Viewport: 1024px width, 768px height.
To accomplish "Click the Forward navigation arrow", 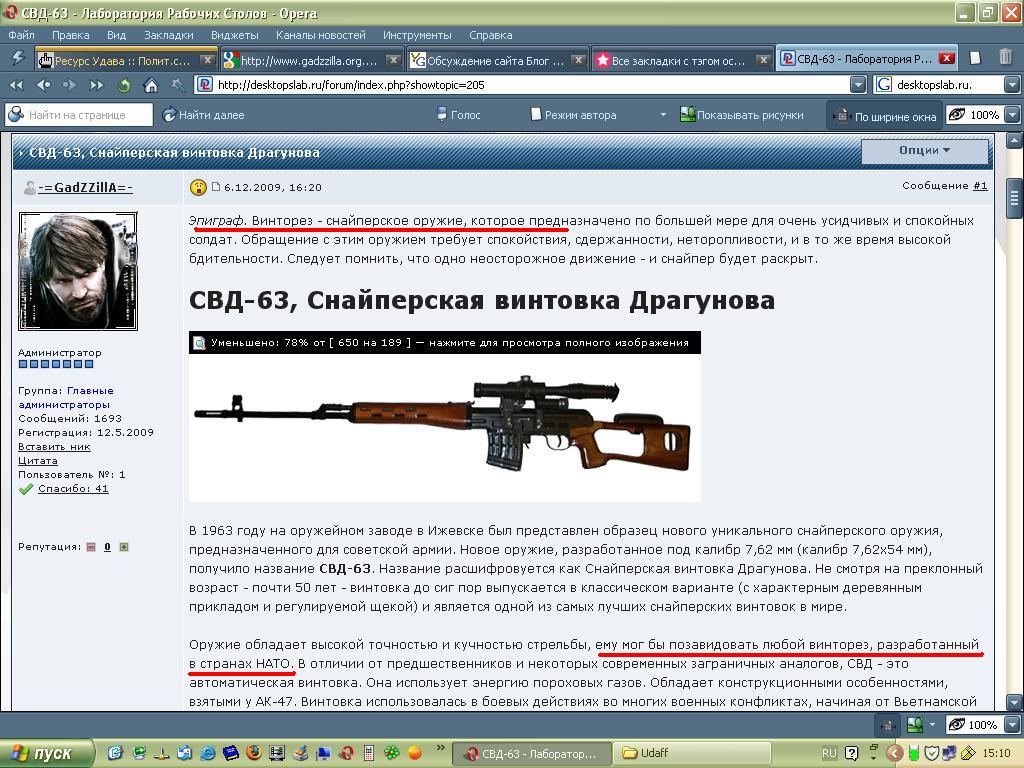I will coord(70,85).
